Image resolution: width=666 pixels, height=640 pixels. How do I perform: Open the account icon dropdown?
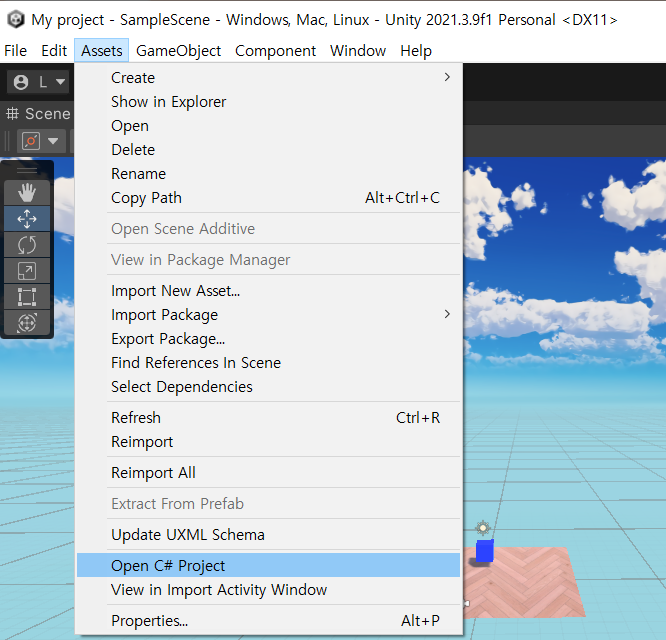click(38, 82)
